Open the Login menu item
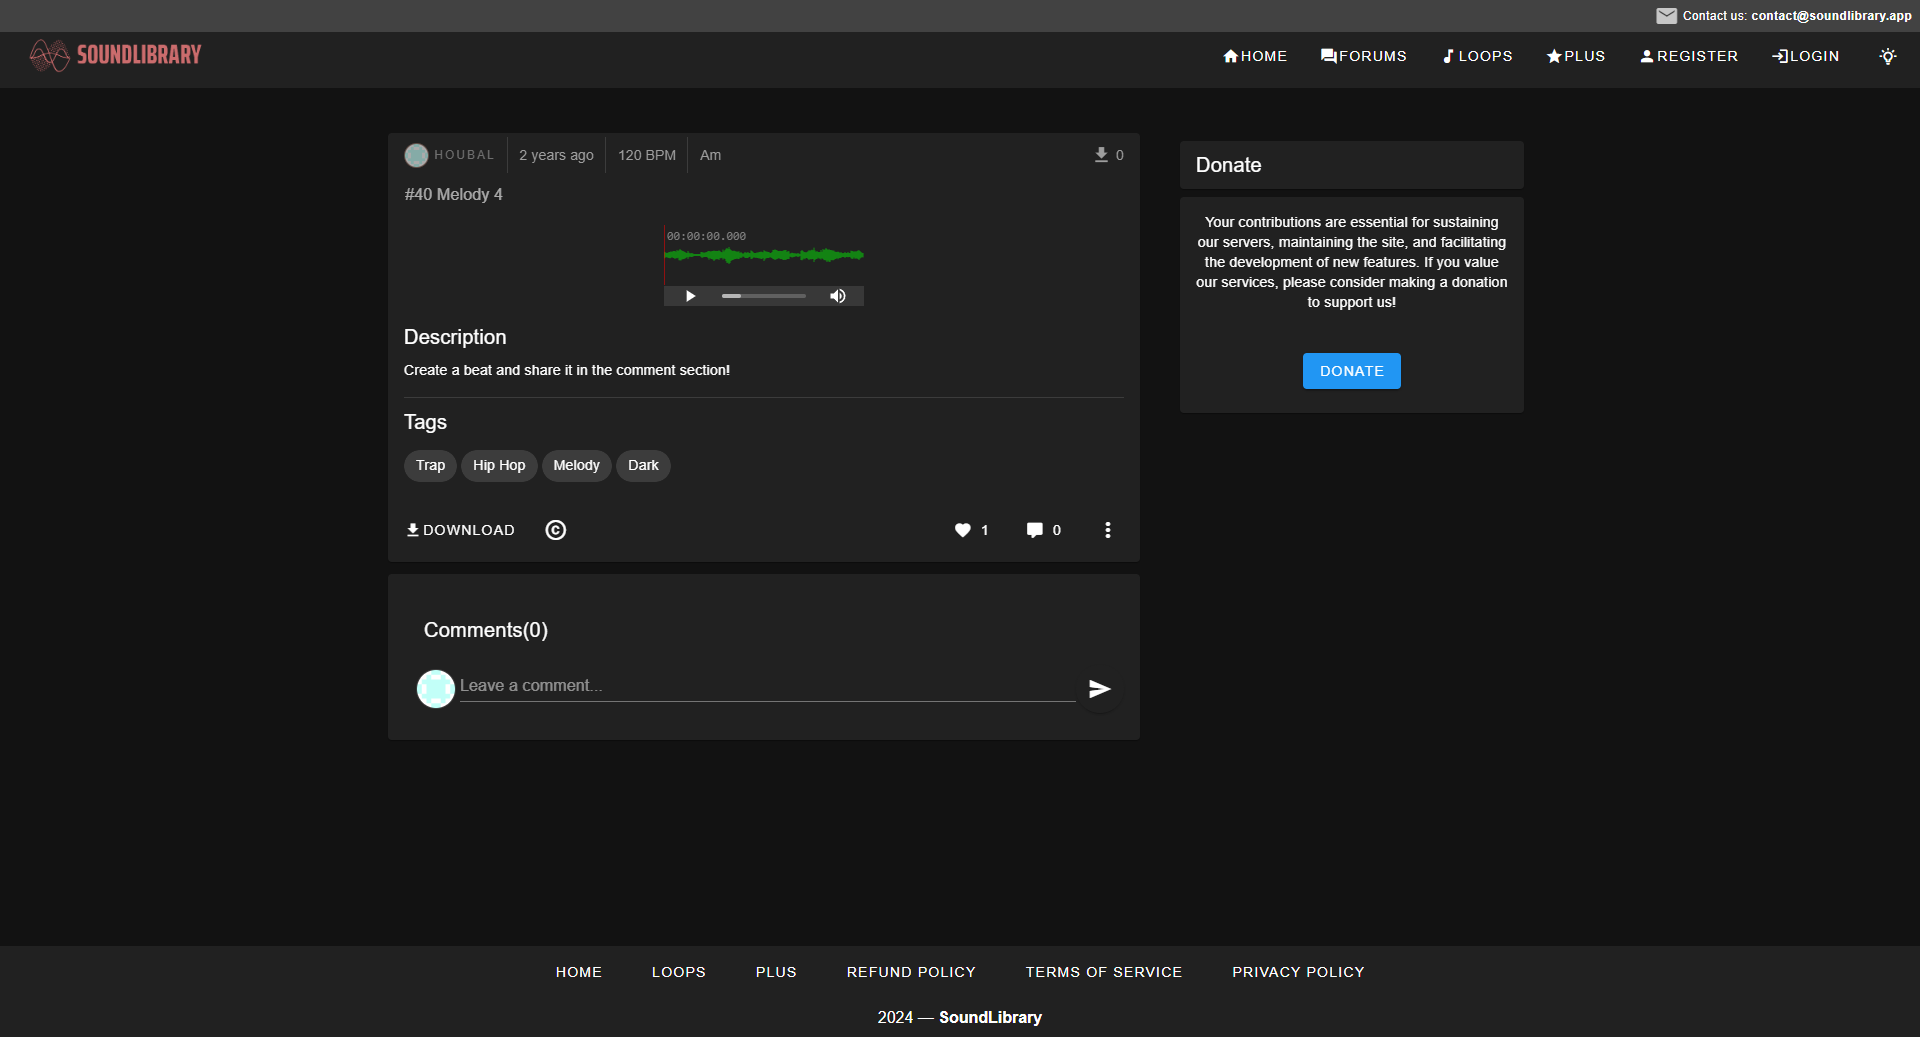1920x1038 pixels. (1805, 56)
